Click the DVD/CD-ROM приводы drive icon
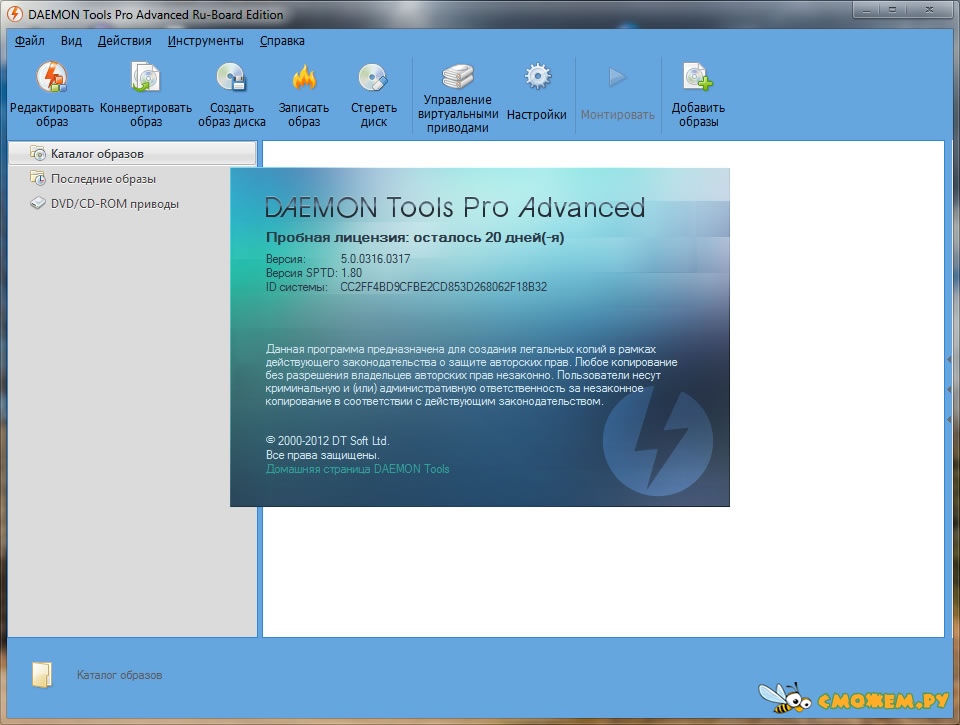The image size is (960, 725). click(x=38, y=203)
